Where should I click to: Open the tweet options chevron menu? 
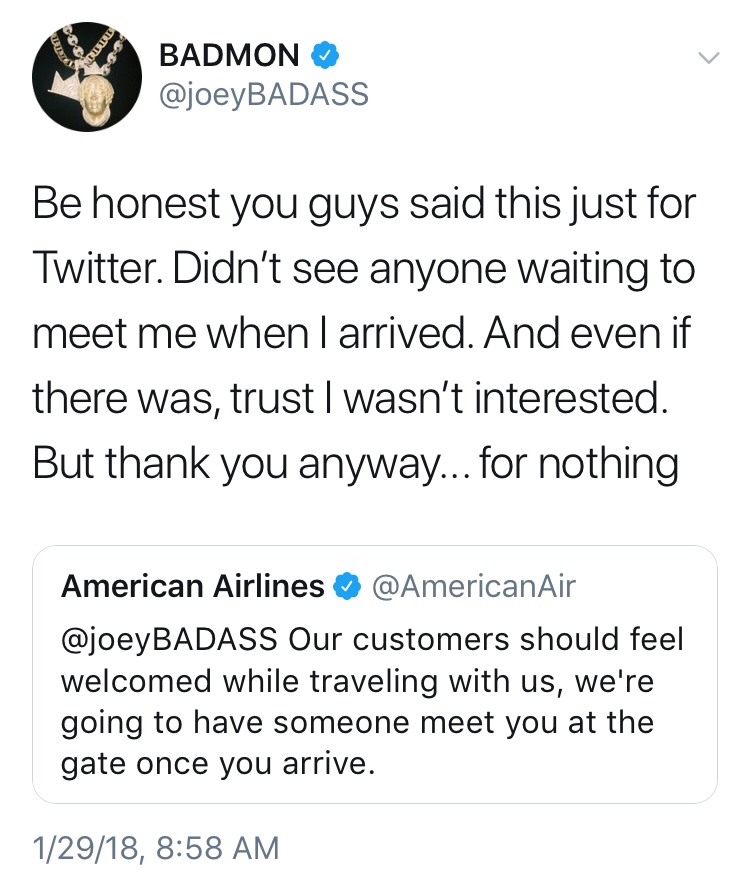(707, 59)
